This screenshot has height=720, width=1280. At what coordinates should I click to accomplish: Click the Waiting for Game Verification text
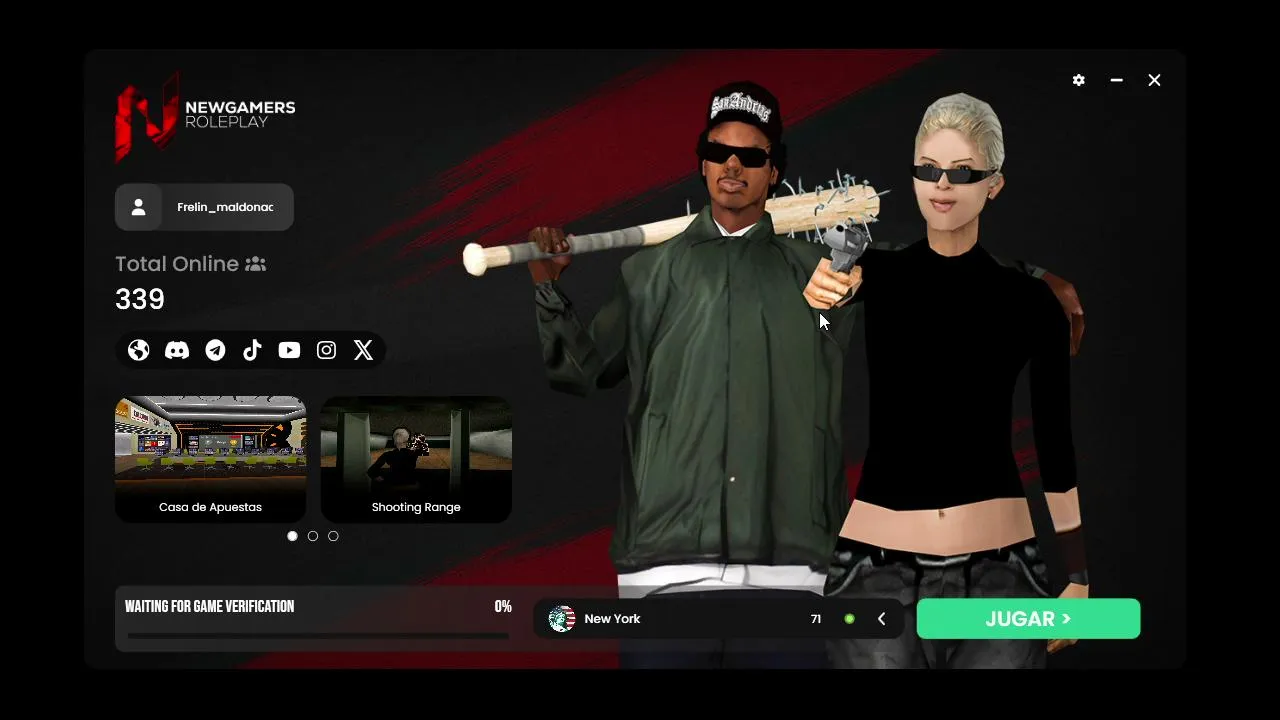209,607
